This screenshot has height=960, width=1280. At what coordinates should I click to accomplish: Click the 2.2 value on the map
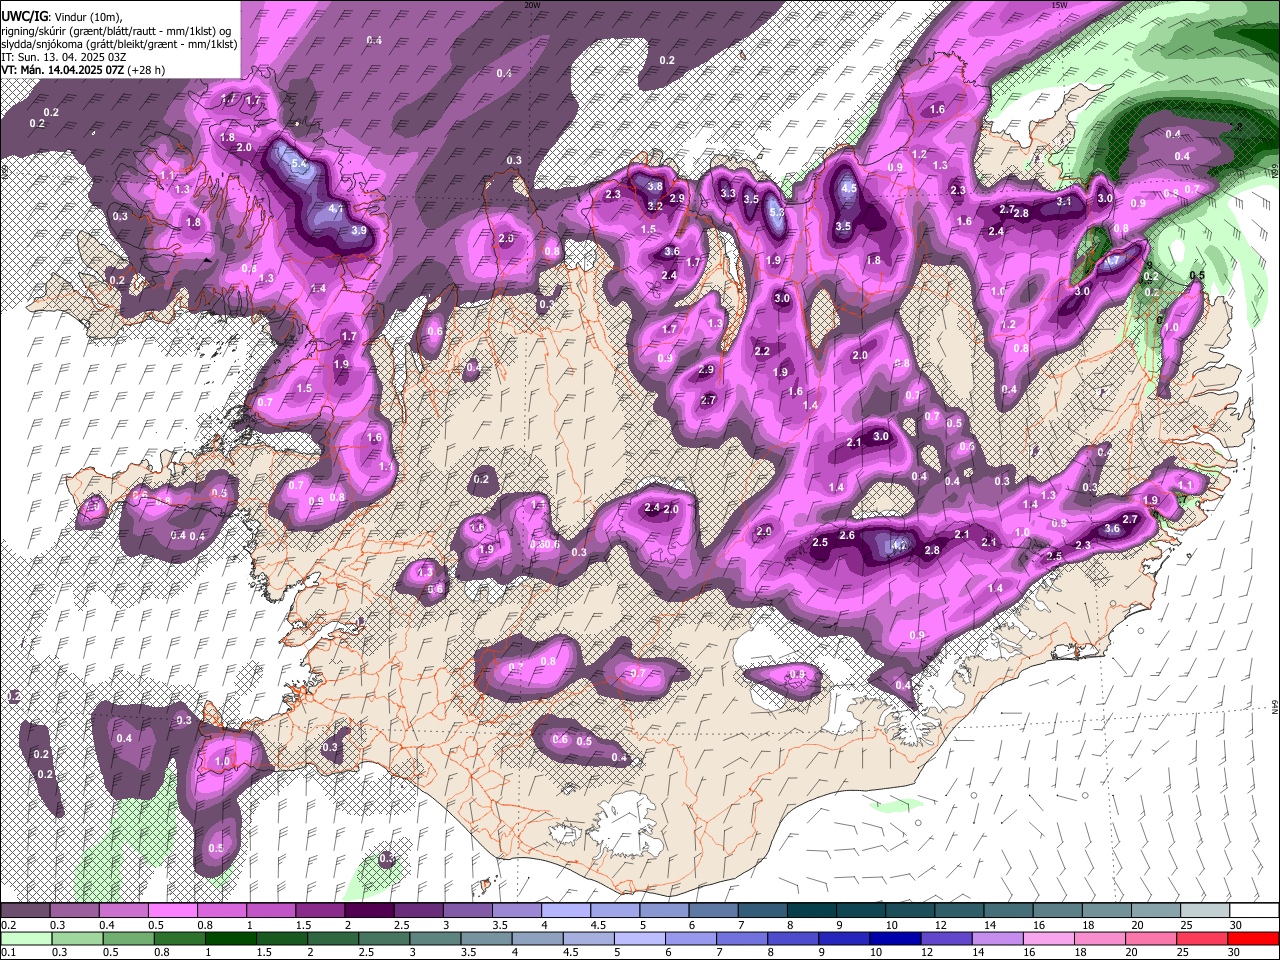[762, 351]
